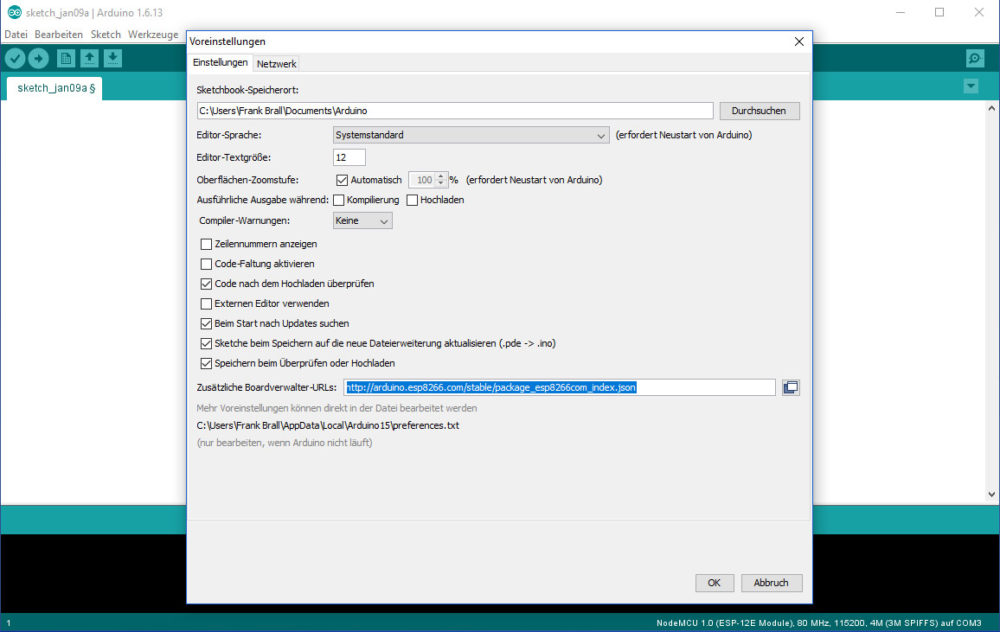1000x632 pixels.
Task: Open the Werkzeuge menu
Action: click(153, 33)
